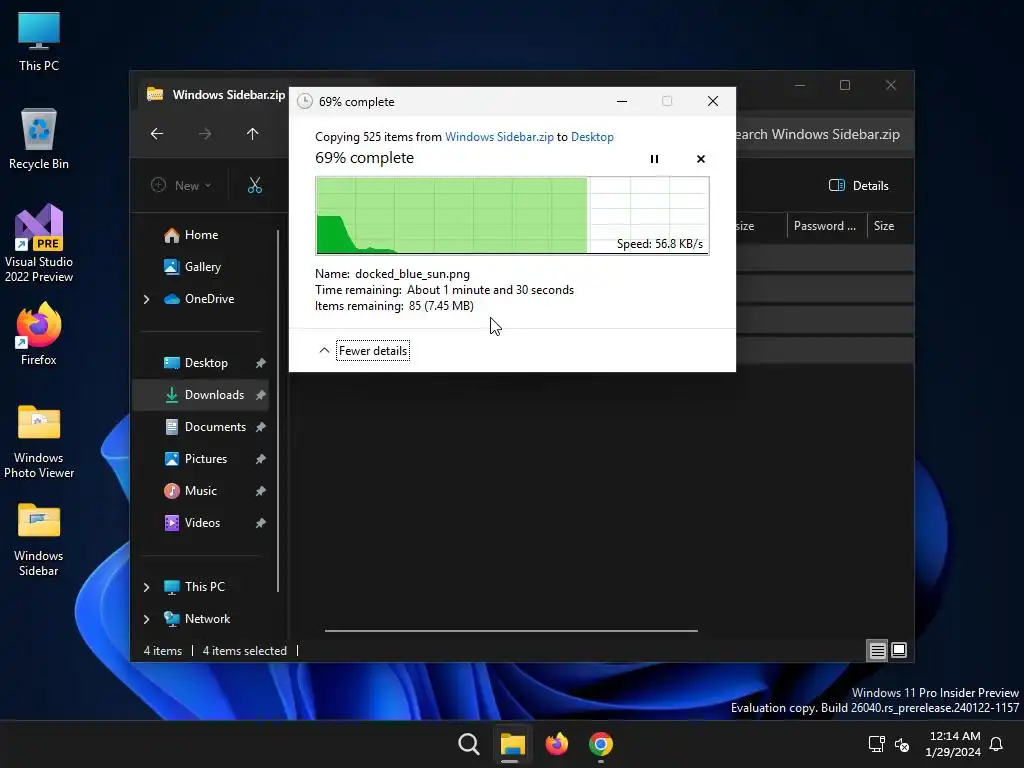Select Network in navigation pane
The width and height of the screenshot is (1024, 768).
tap(207, 619)
